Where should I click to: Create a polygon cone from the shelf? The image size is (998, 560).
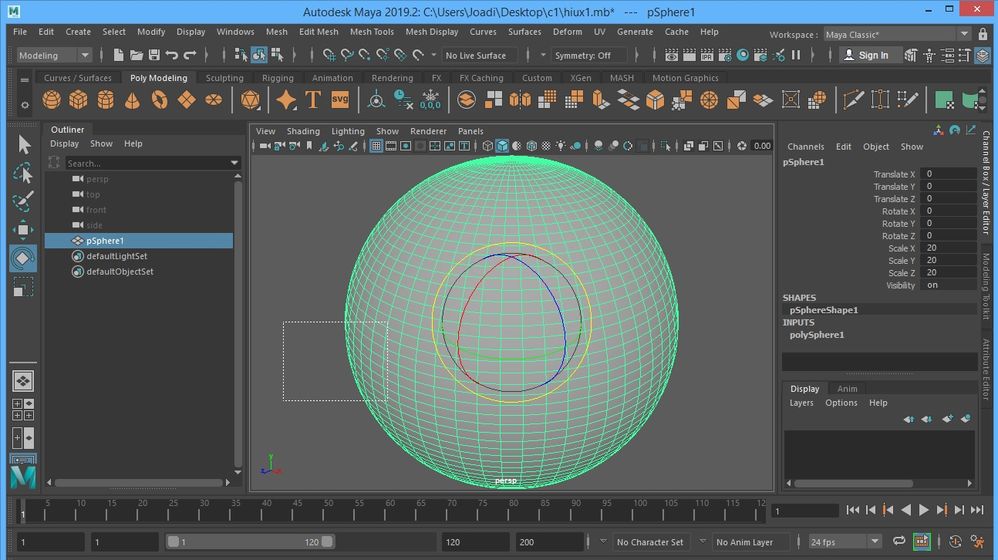(132, 100)
